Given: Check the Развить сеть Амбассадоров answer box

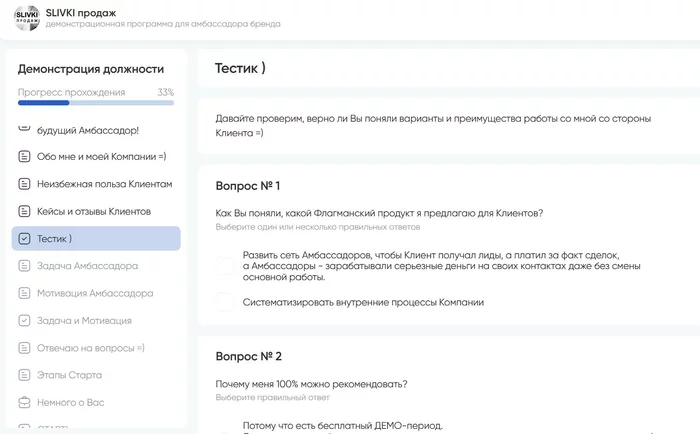Looking at the screenshot, I should pyautogui.click(x=225, y=266).
